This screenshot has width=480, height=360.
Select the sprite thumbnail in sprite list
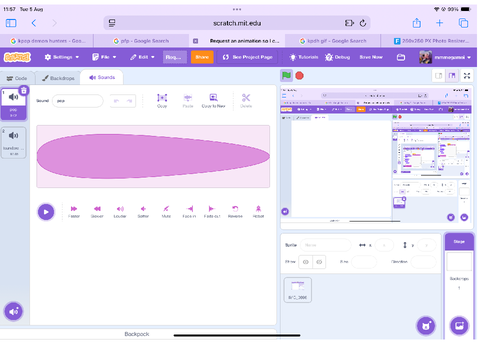coord(298,290)
